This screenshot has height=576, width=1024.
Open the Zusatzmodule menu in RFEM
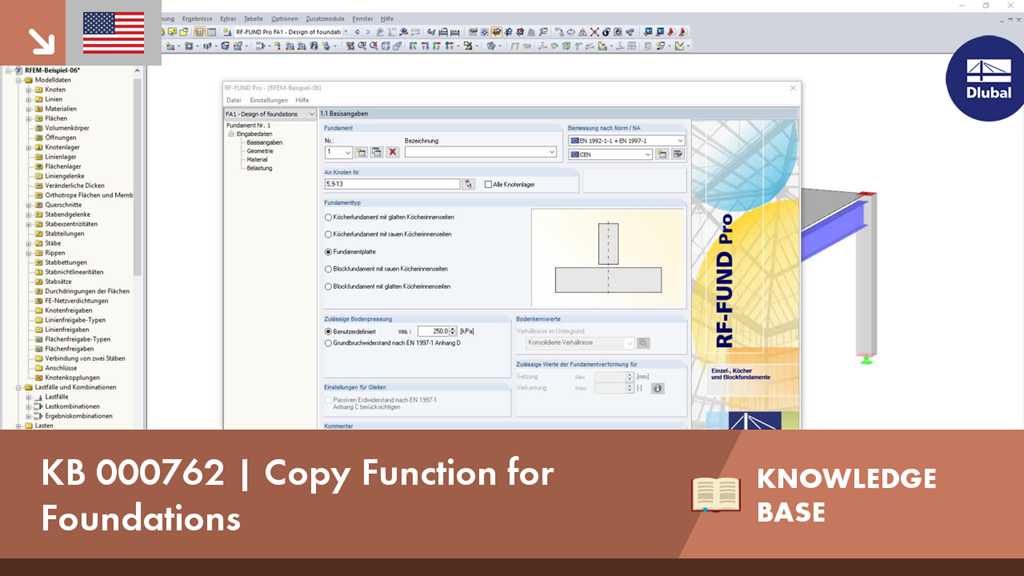coord(325,19)
